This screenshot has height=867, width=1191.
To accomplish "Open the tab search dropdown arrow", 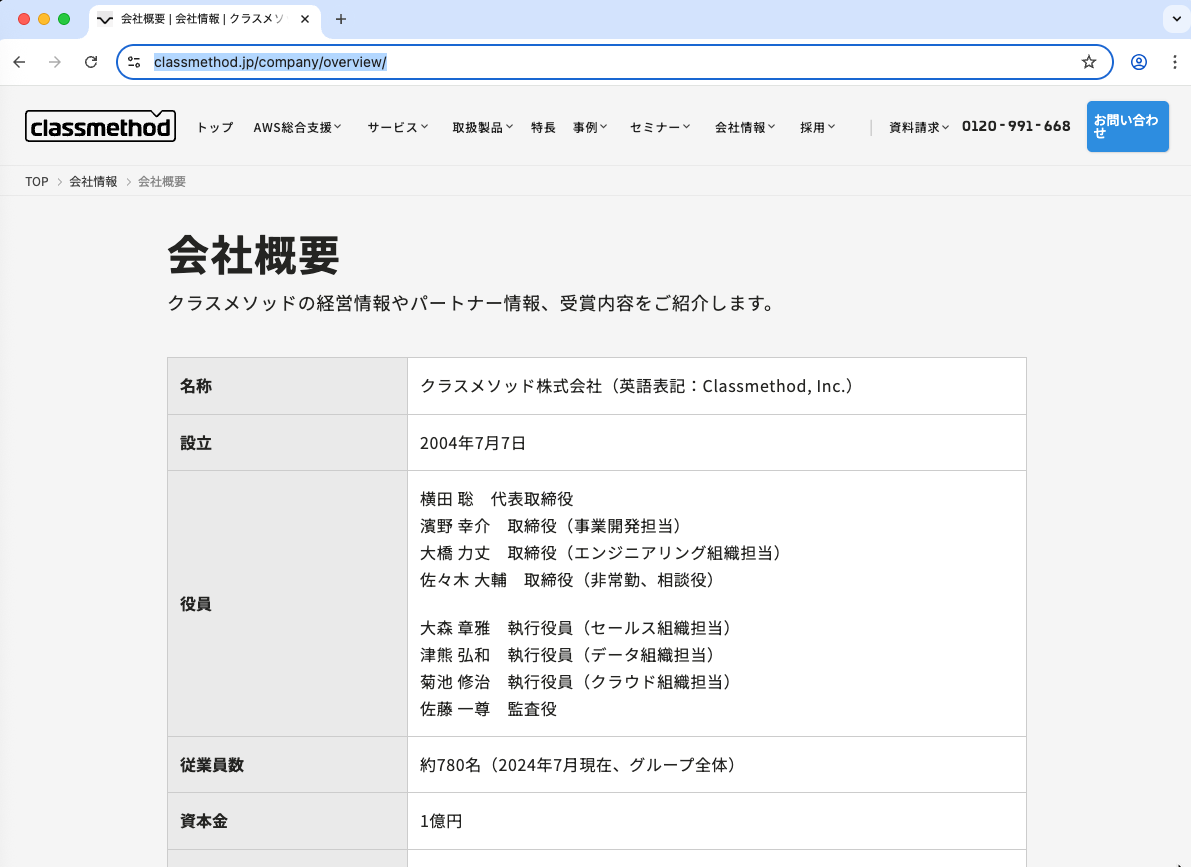I will (x=1176, y=19).
